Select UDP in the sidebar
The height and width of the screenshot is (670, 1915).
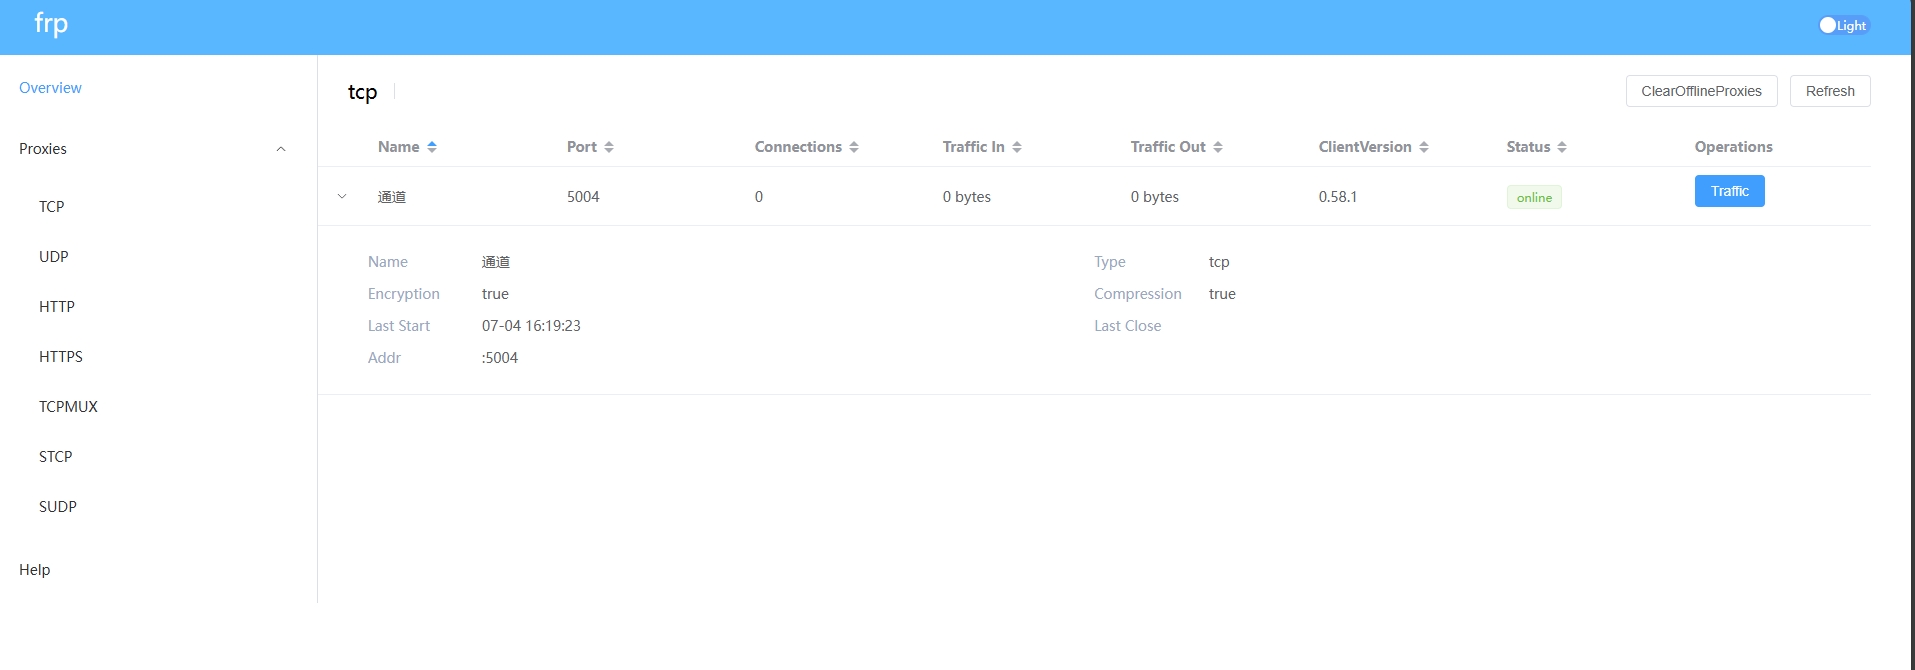pyautogui.click(x=53, y=257)
